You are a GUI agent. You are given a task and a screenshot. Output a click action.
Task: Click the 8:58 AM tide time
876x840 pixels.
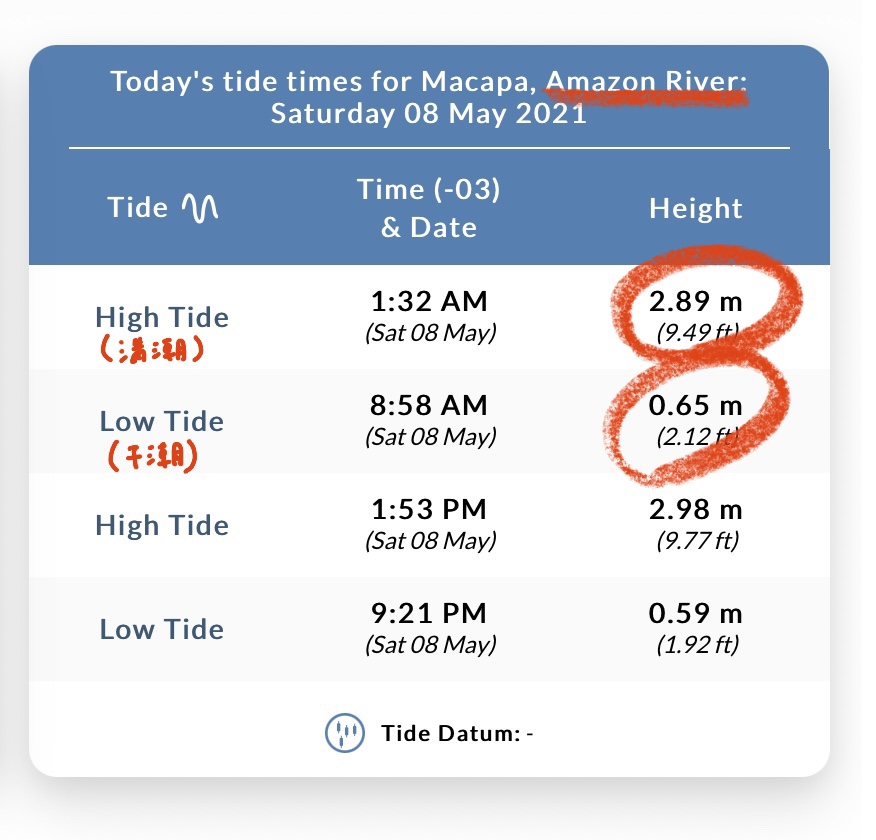[x=429, y=405]
